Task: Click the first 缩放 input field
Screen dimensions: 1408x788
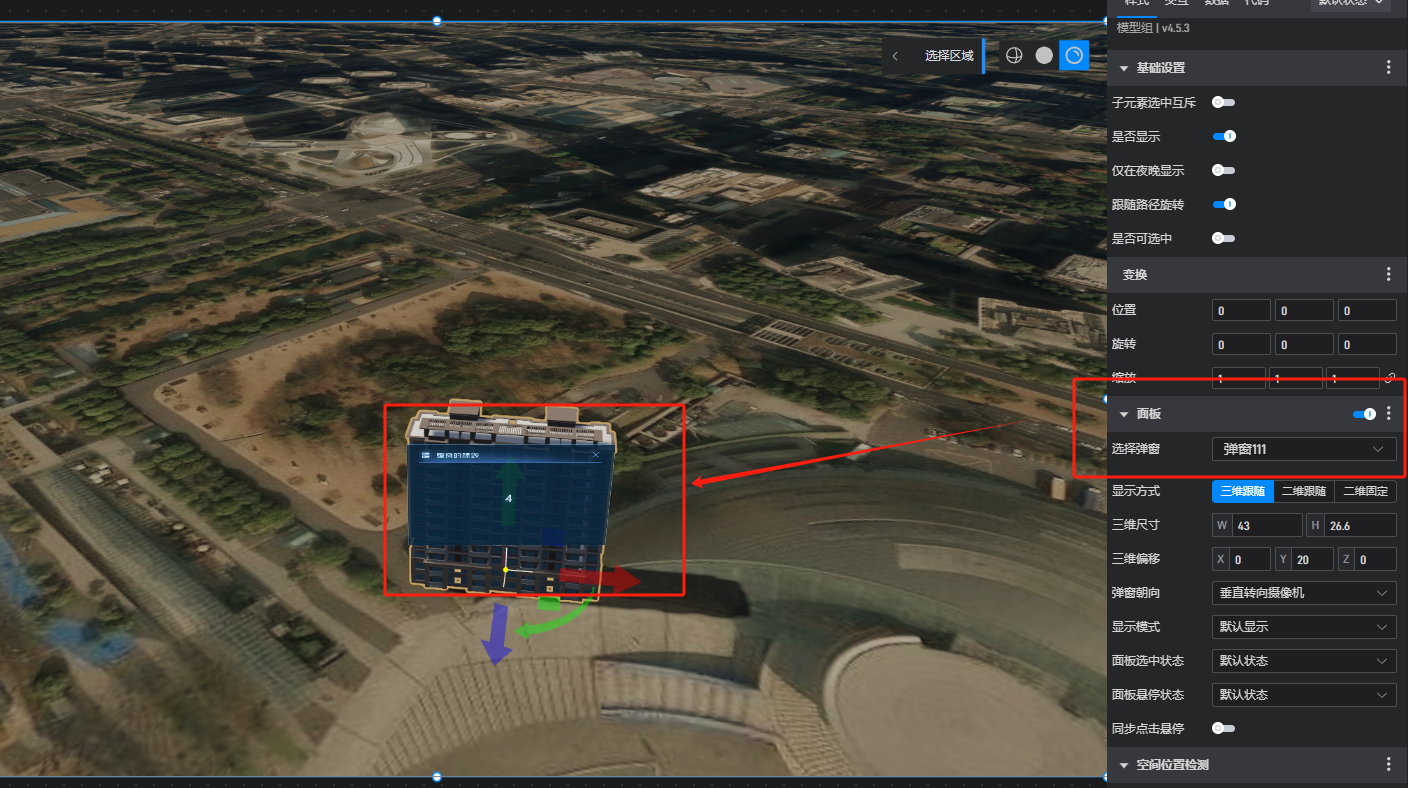Action: tap(1238, 378)
